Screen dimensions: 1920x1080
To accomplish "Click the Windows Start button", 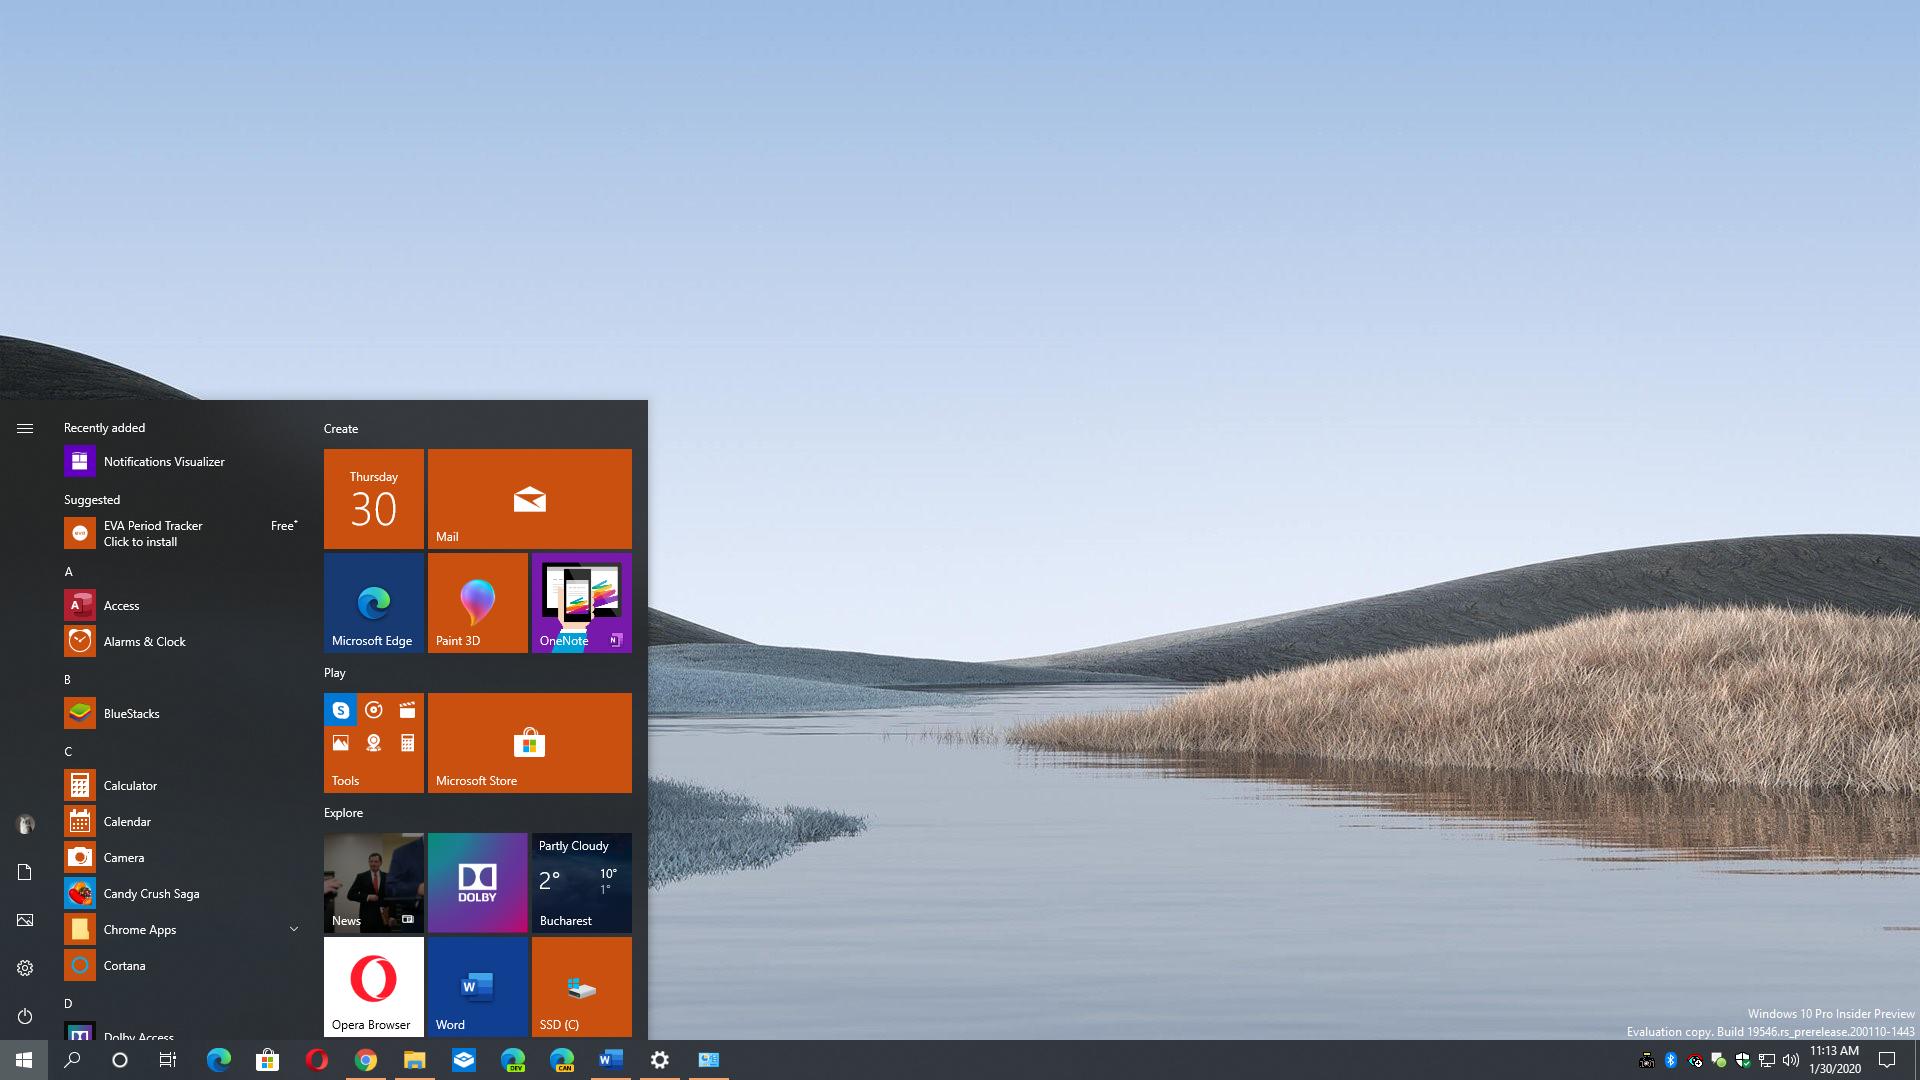I will 24,1060.
